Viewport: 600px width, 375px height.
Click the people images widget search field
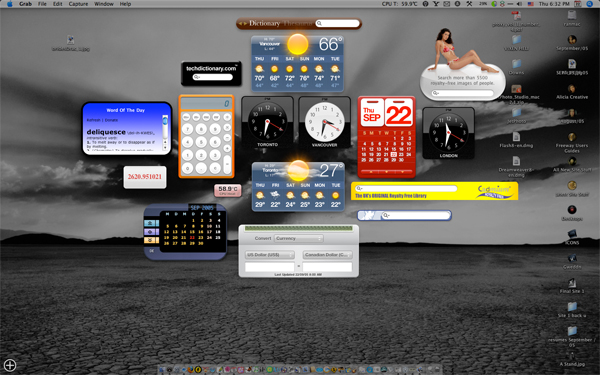(462, 93)
